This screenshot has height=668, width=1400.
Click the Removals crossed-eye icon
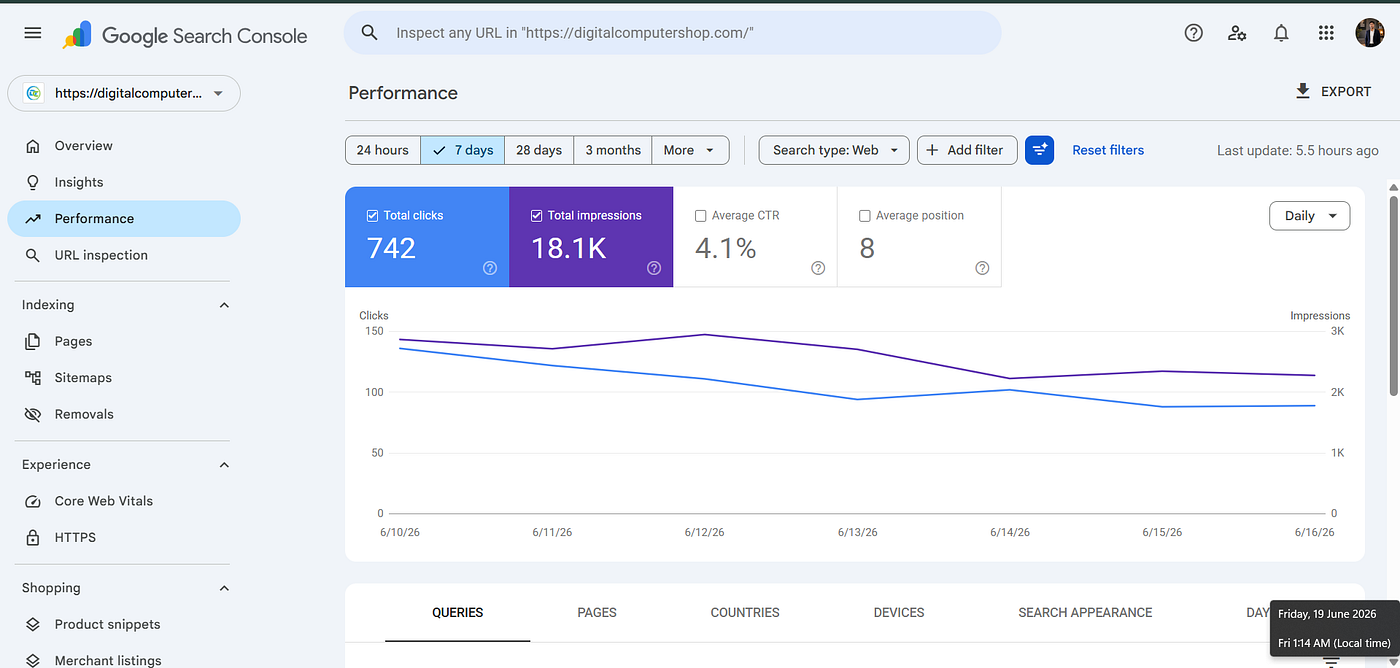coord(33,414)
